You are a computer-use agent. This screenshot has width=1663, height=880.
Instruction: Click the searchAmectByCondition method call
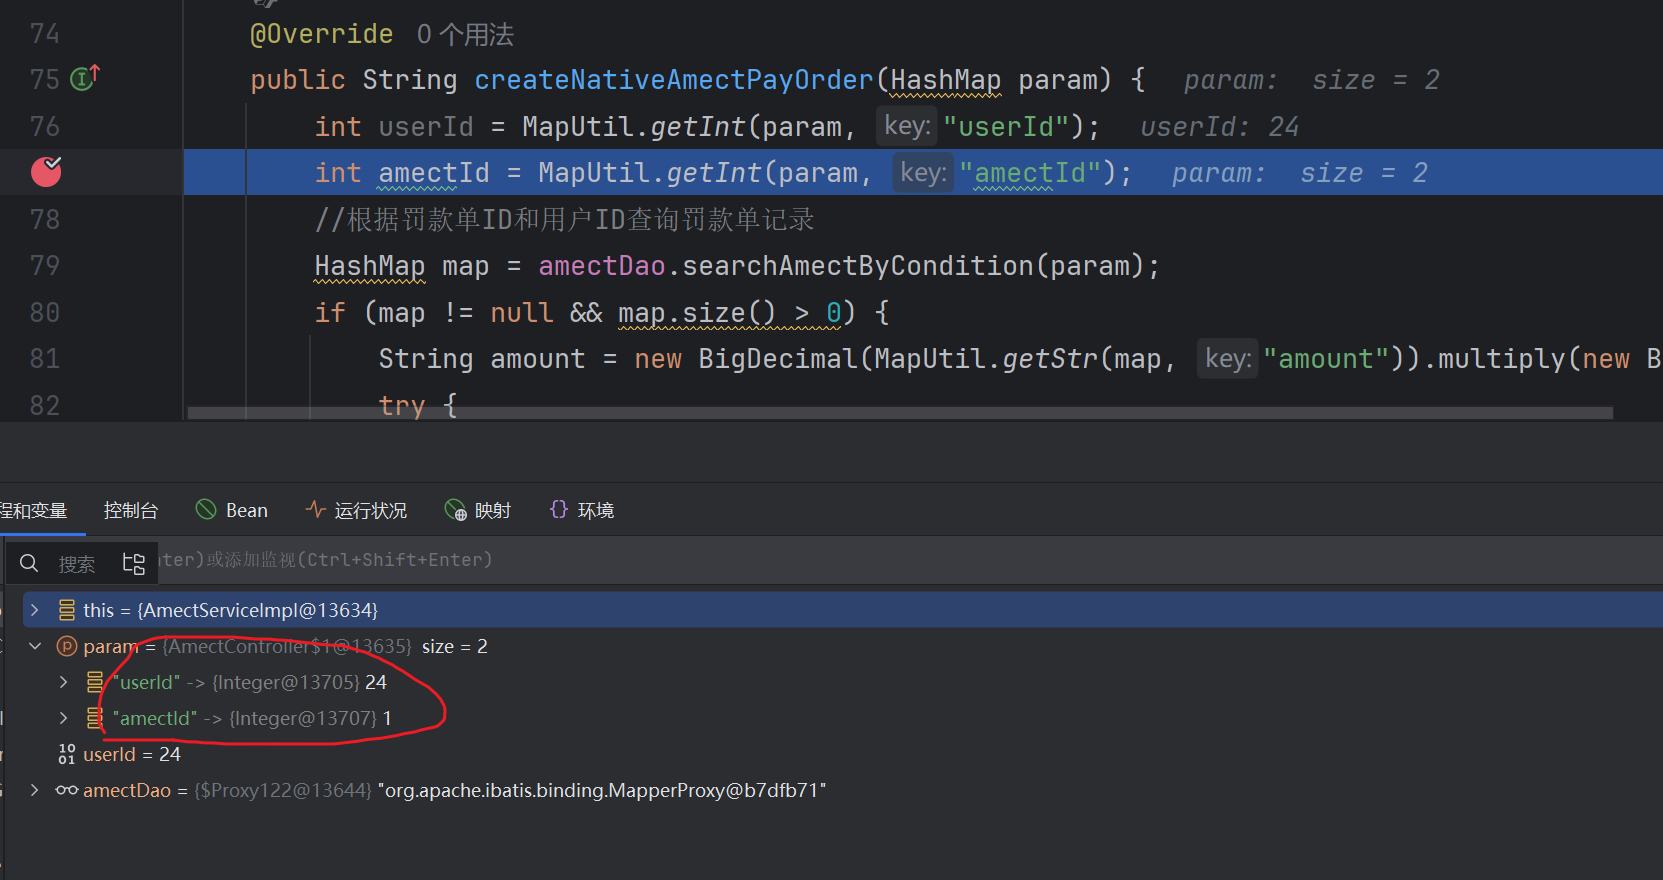[858, 266]
